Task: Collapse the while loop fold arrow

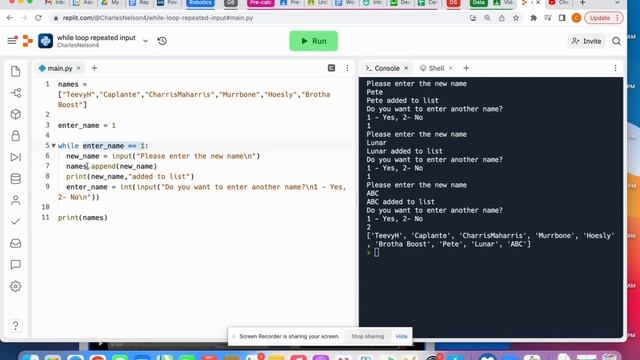Action: 53,146
